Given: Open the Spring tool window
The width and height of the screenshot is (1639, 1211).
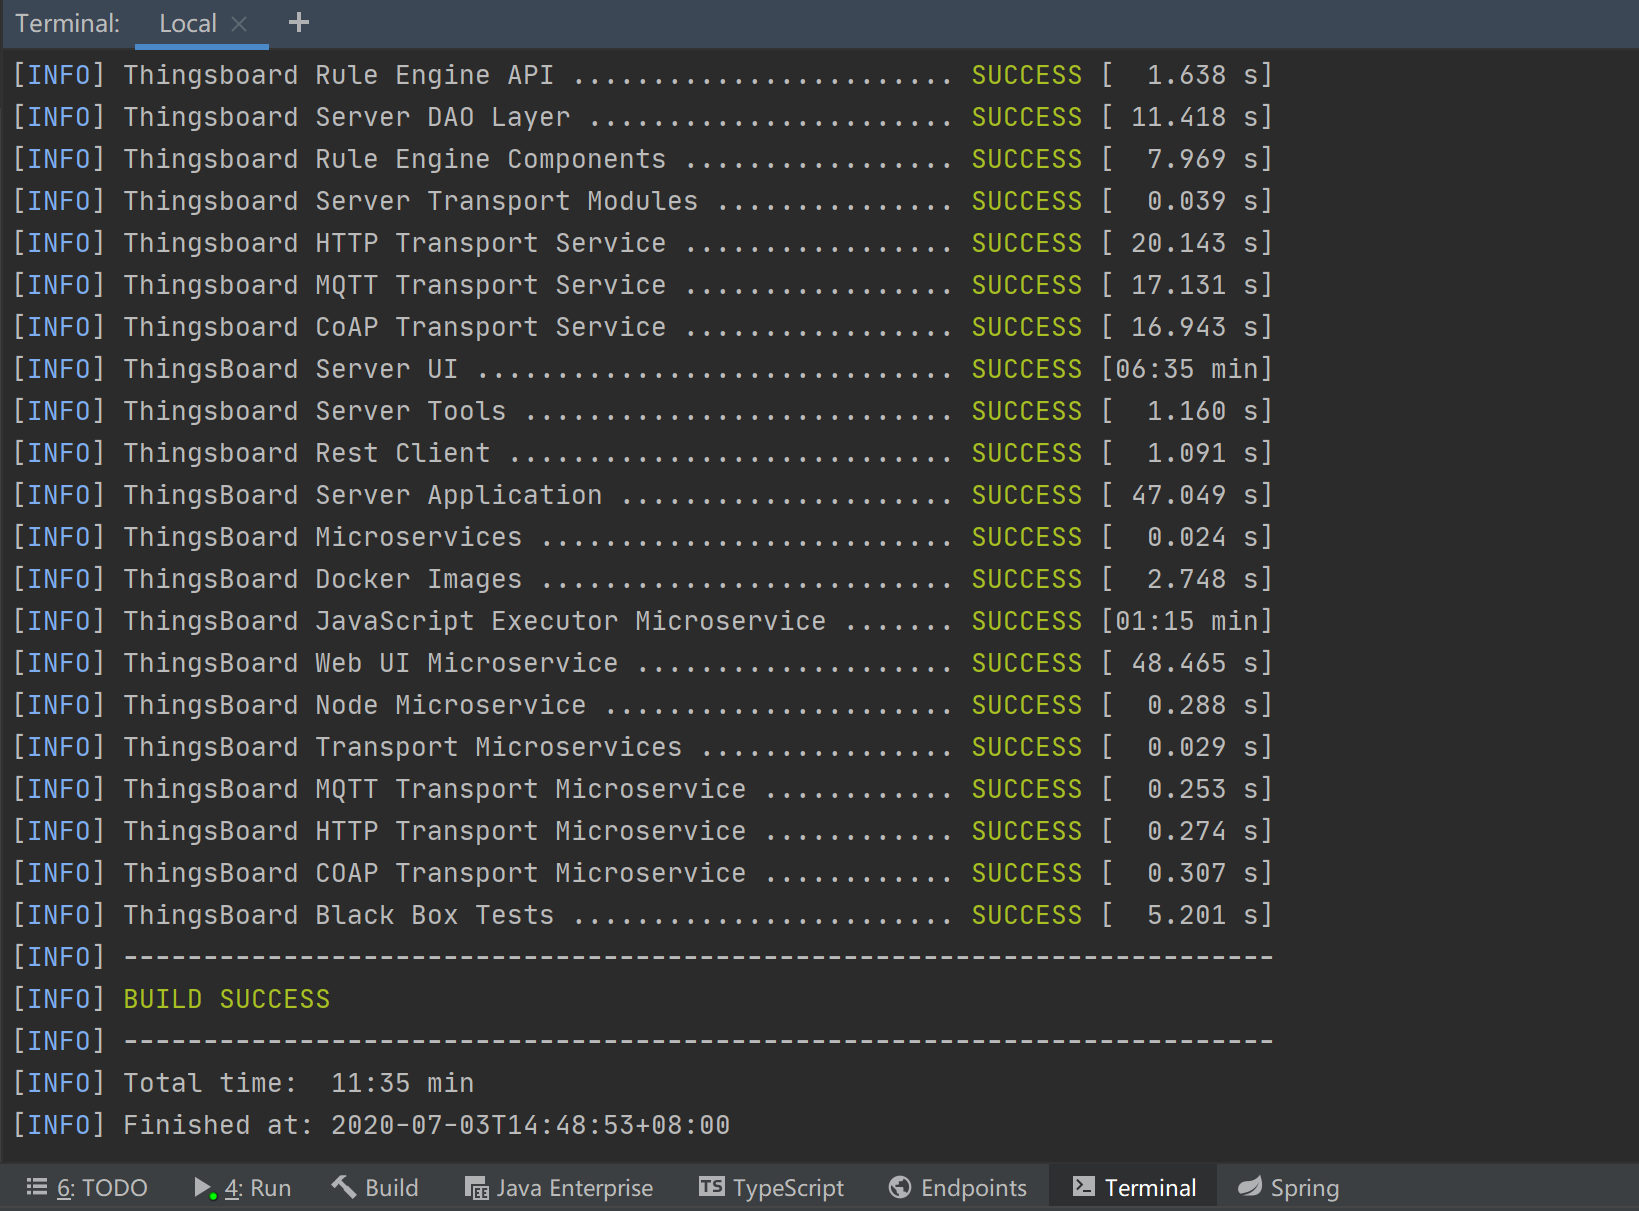Looking at the screenshot, I should point(1288,1188).
